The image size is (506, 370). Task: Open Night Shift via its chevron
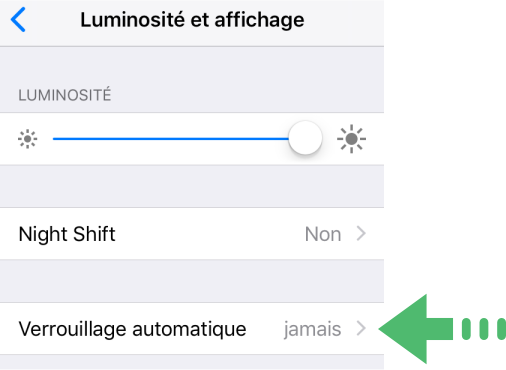click(x=361, y=234)
